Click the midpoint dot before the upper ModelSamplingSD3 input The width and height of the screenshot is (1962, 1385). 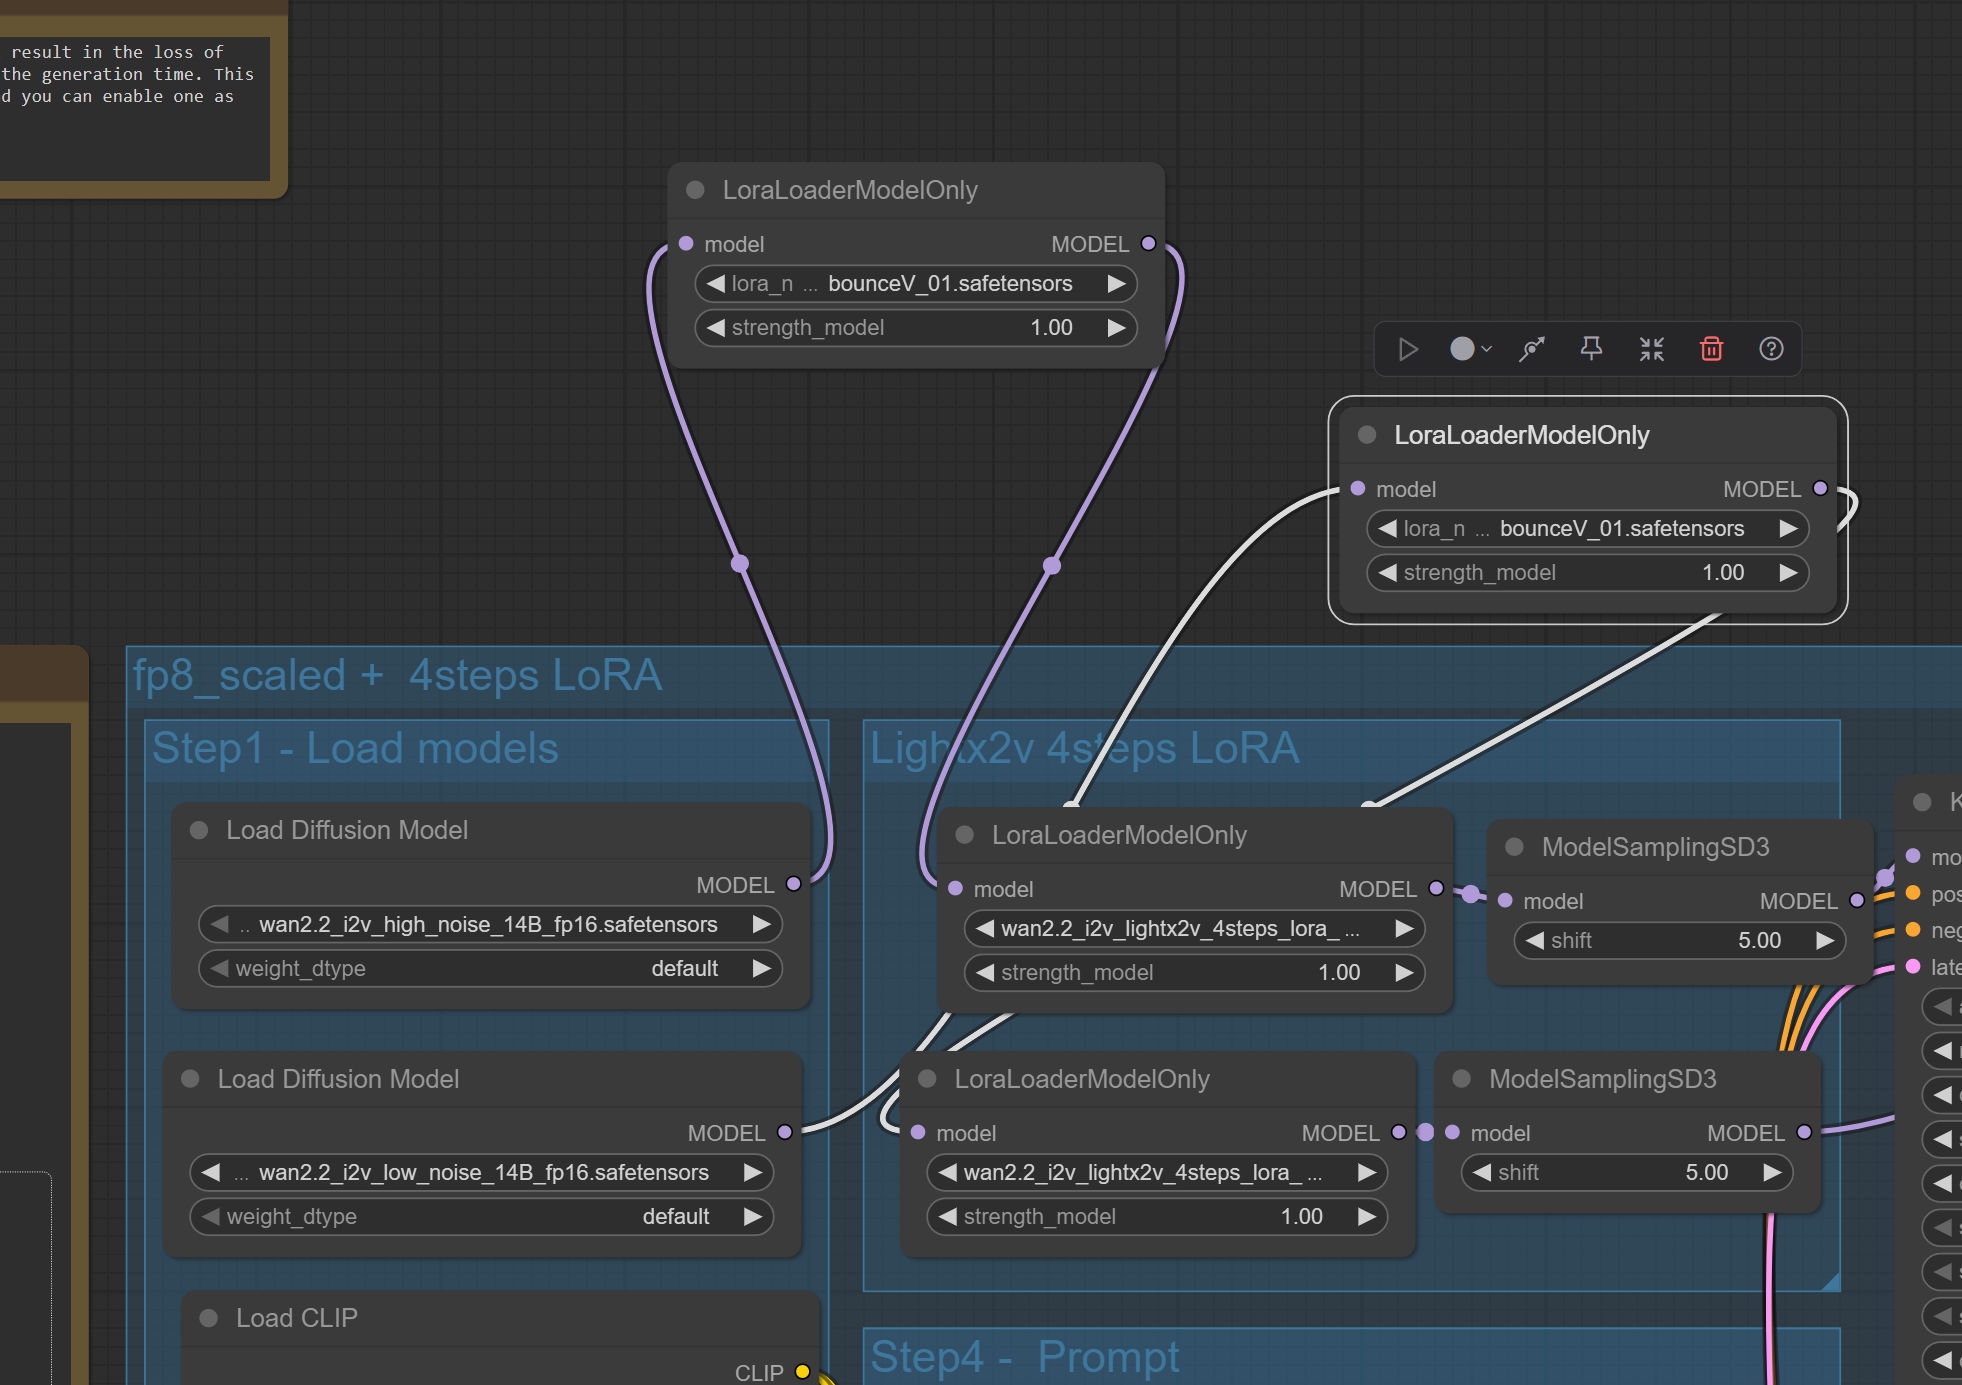click(x=1471, y=894)
